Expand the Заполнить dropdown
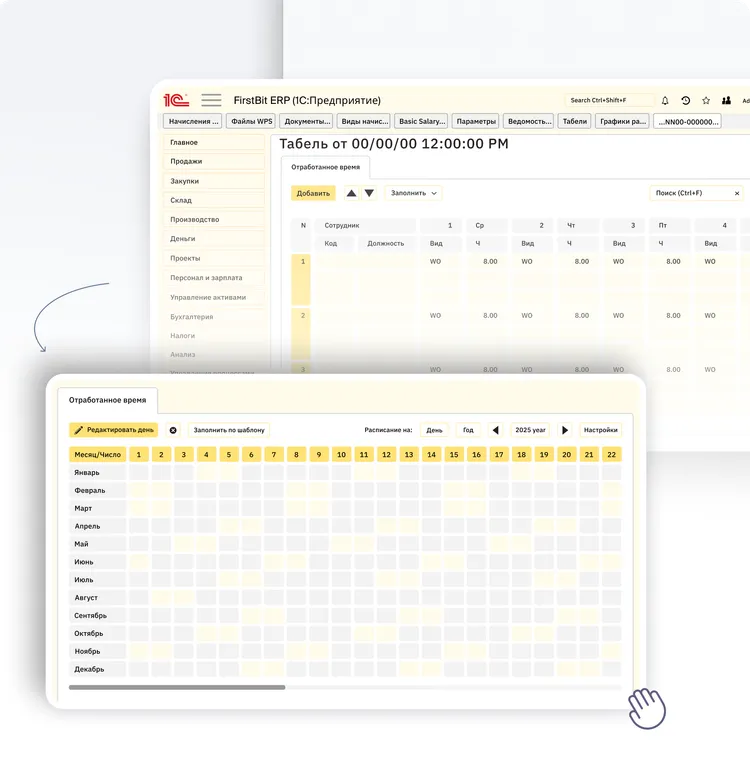This screenshot has height=760, width=750. (x=414, y=193)
